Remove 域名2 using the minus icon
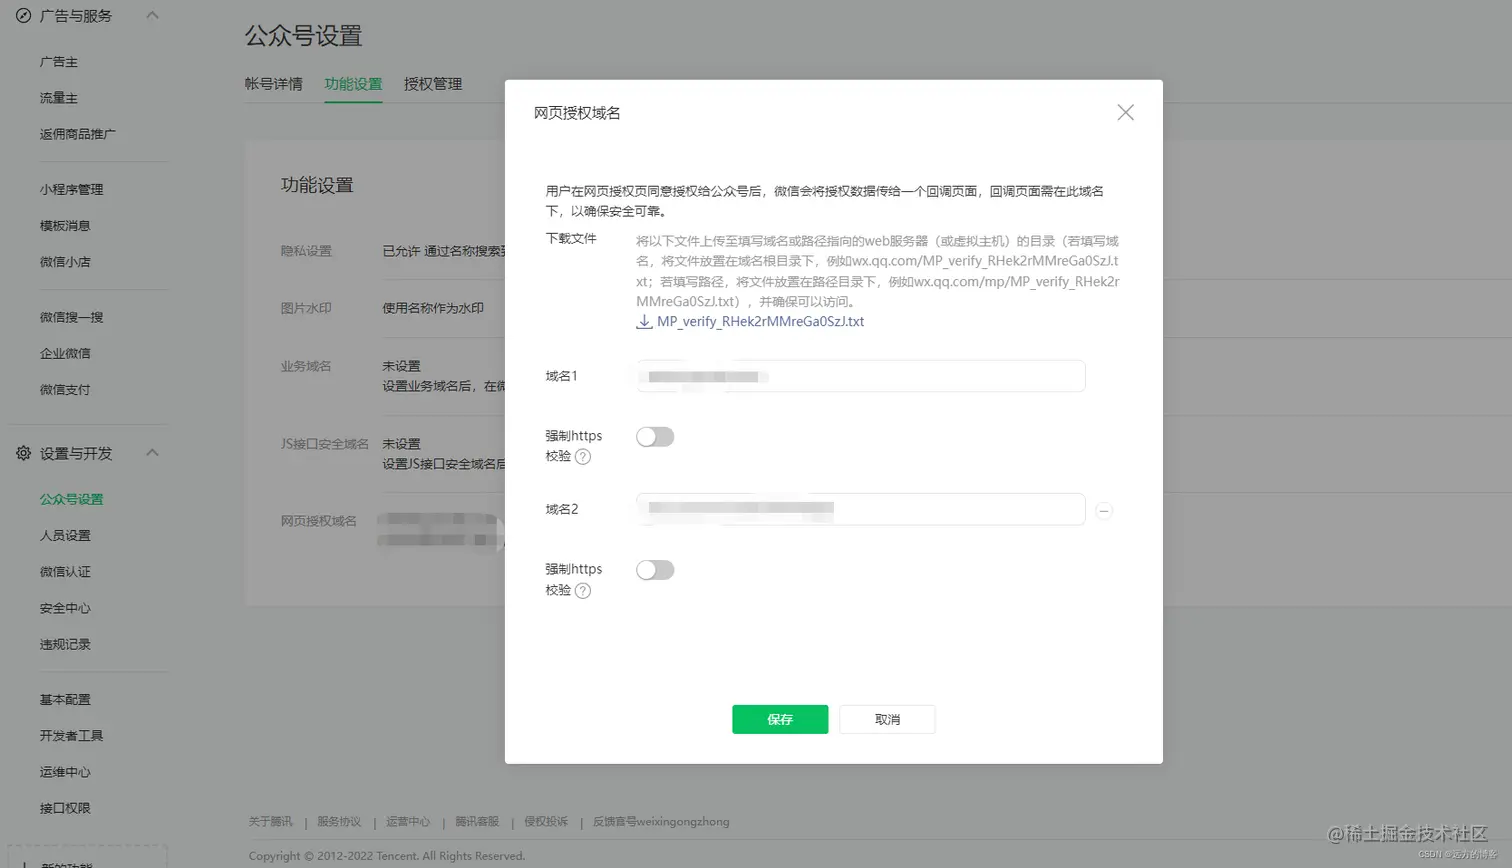Viewport: 1512px width, 868px height. (x=1105, y=510)
